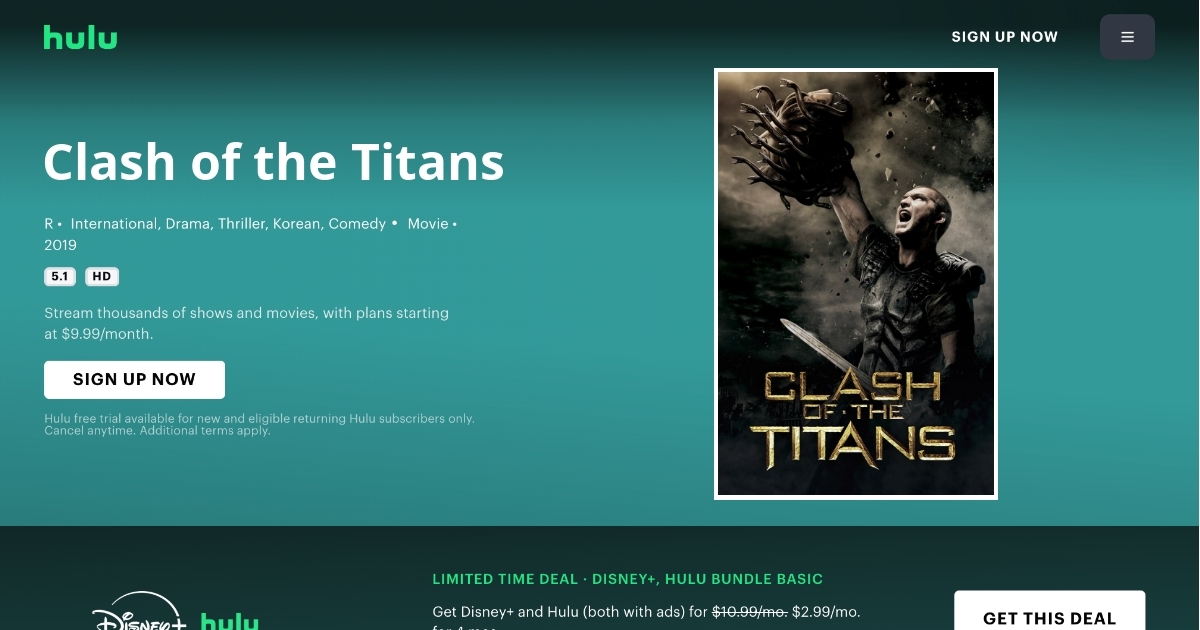Screen dimensions: 1200x630
Task: Click the GET THIS DEAL button
Action: (1049, 612)
